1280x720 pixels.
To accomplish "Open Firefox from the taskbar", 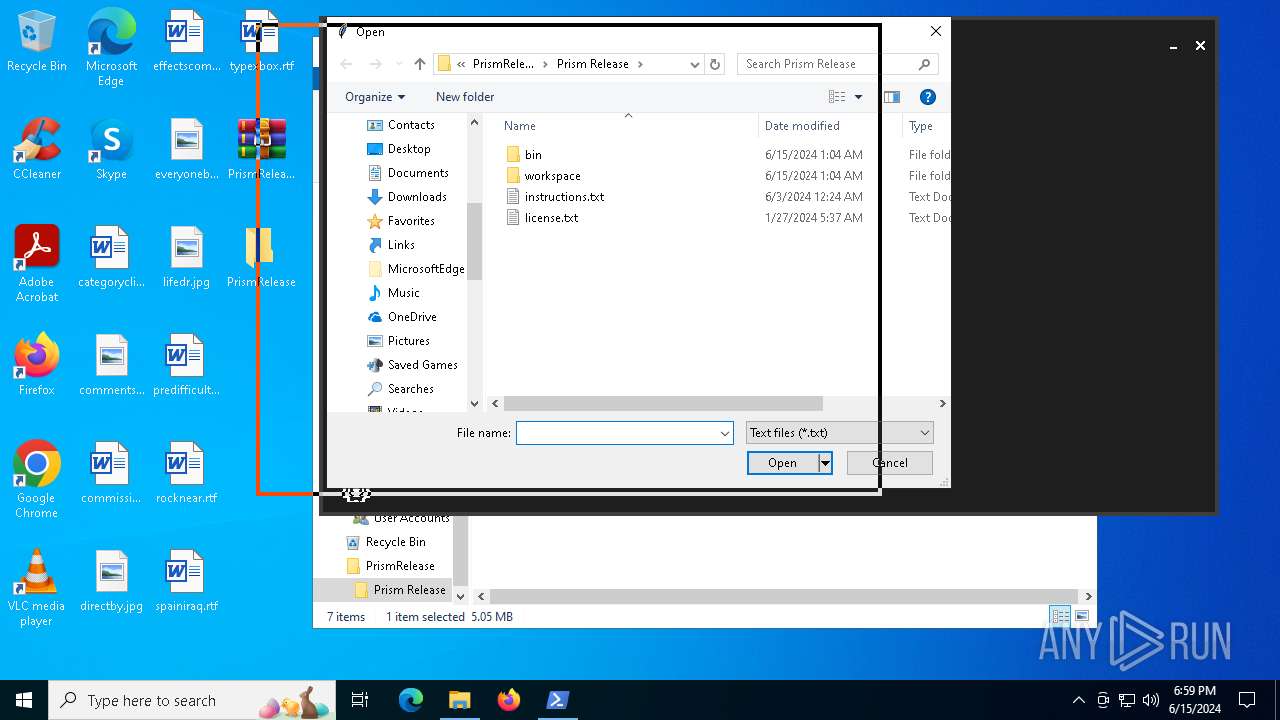I will tap(509, 700).
